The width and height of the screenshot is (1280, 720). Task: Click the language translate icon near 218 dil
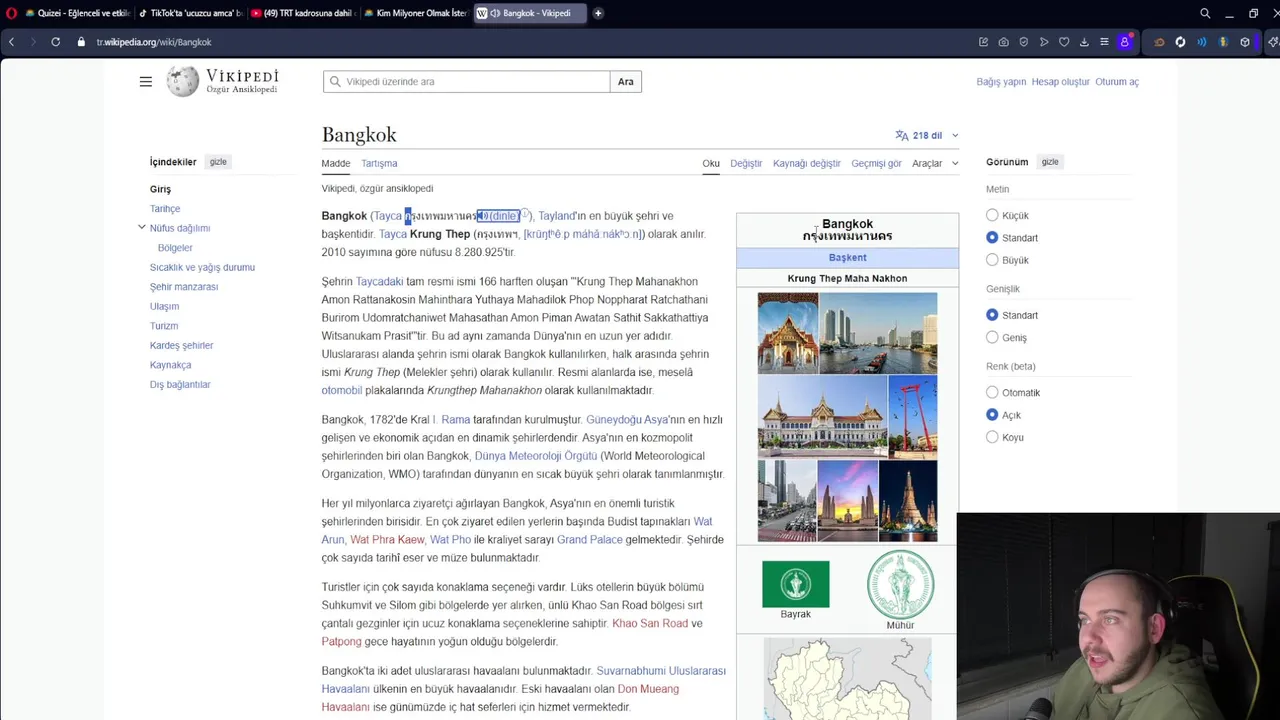(902, 135)
